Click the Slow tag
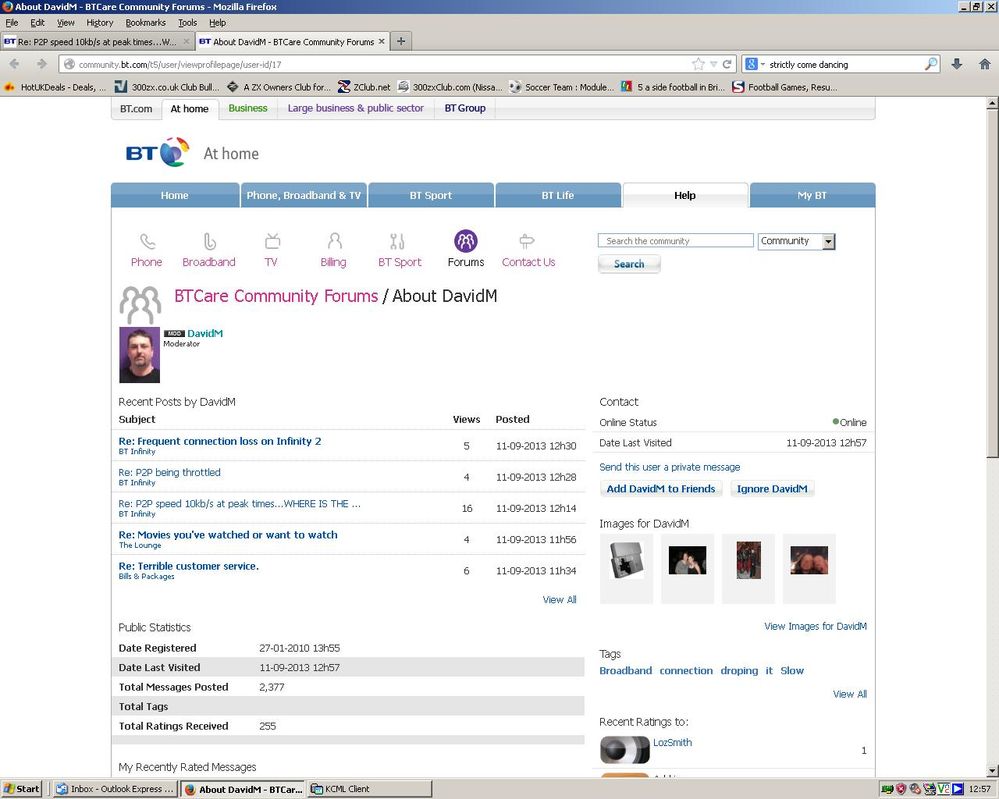Image resolution: width=999 pixels, height=799 pixels. tap(792, 670)
